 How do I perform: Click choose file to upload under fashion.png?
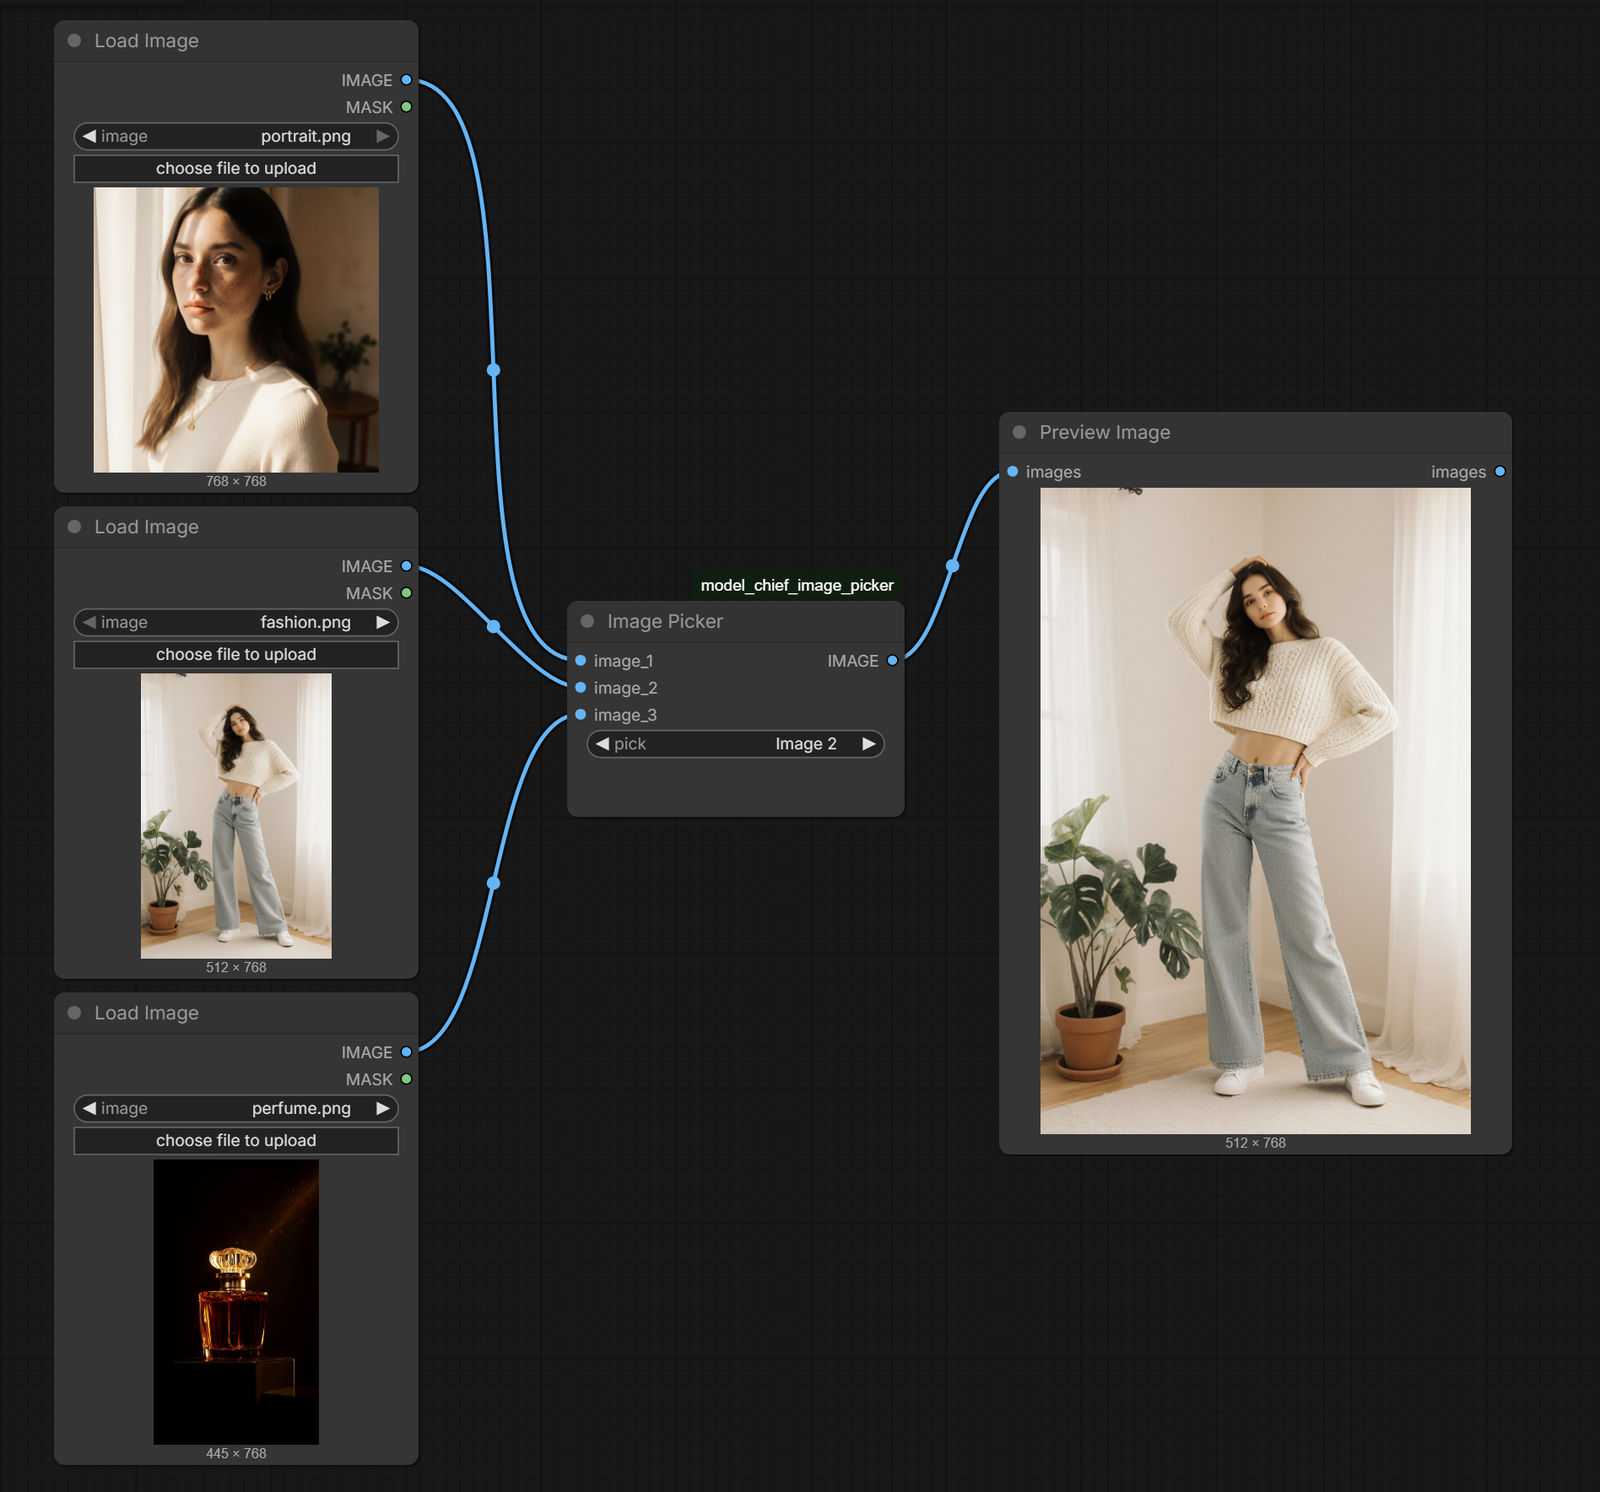coord(236,654)
